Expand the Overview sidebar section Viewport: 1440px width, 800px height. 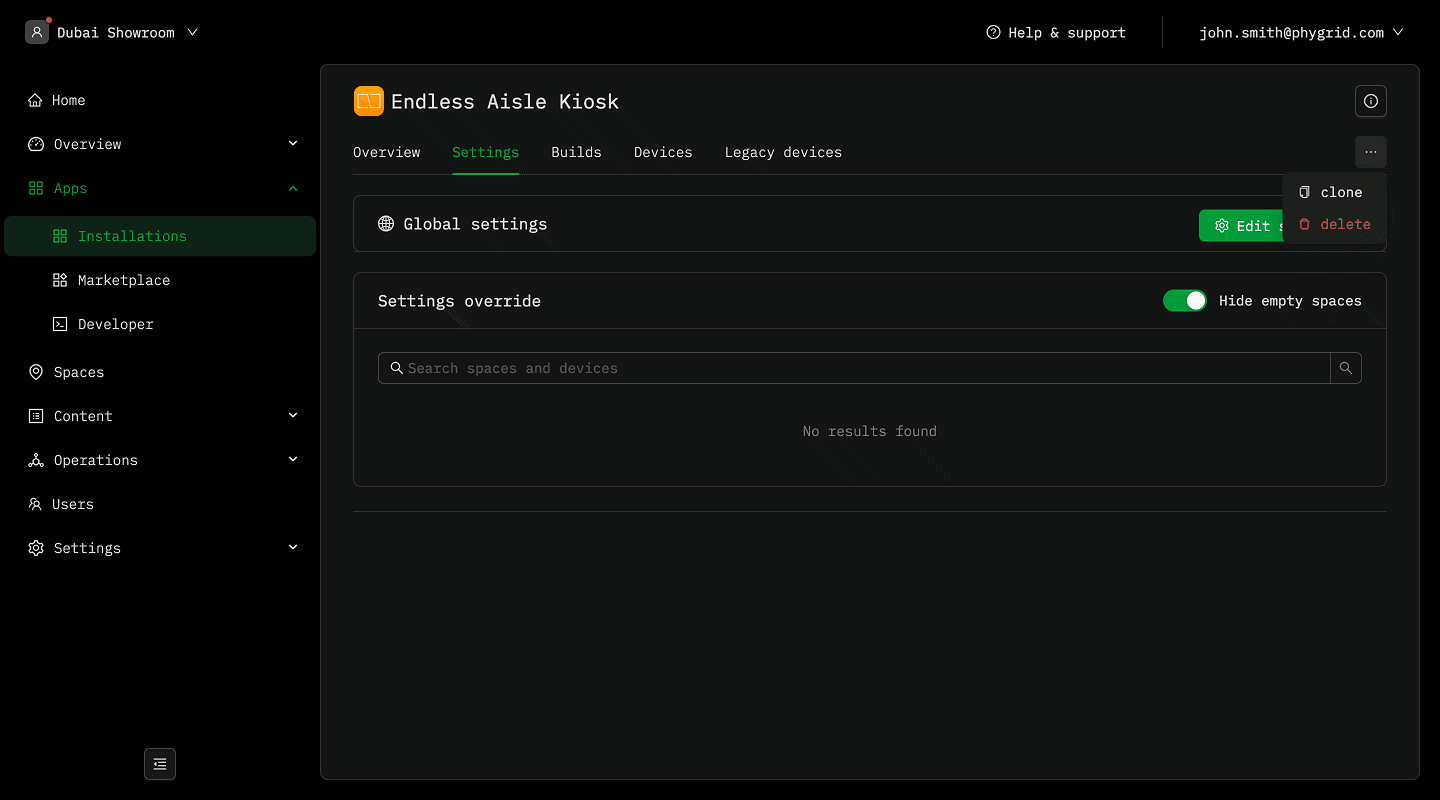click(x=293, y=144)
